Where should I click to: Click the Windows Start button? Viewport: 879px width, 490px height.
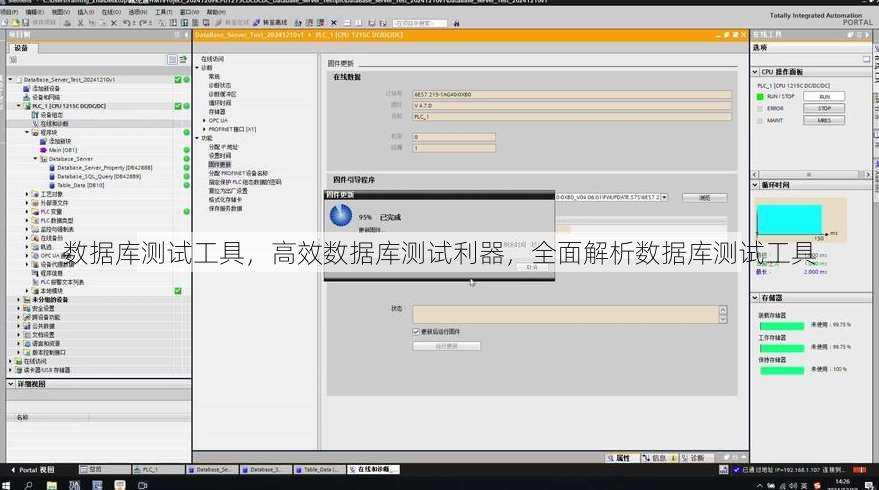pos(6,485)
